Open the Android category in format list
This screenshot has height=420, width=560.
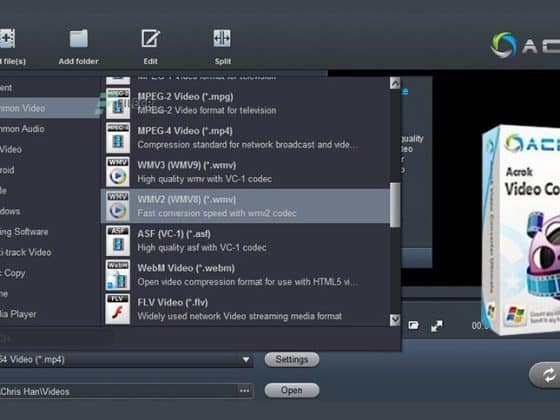click(x=50, y=170)
